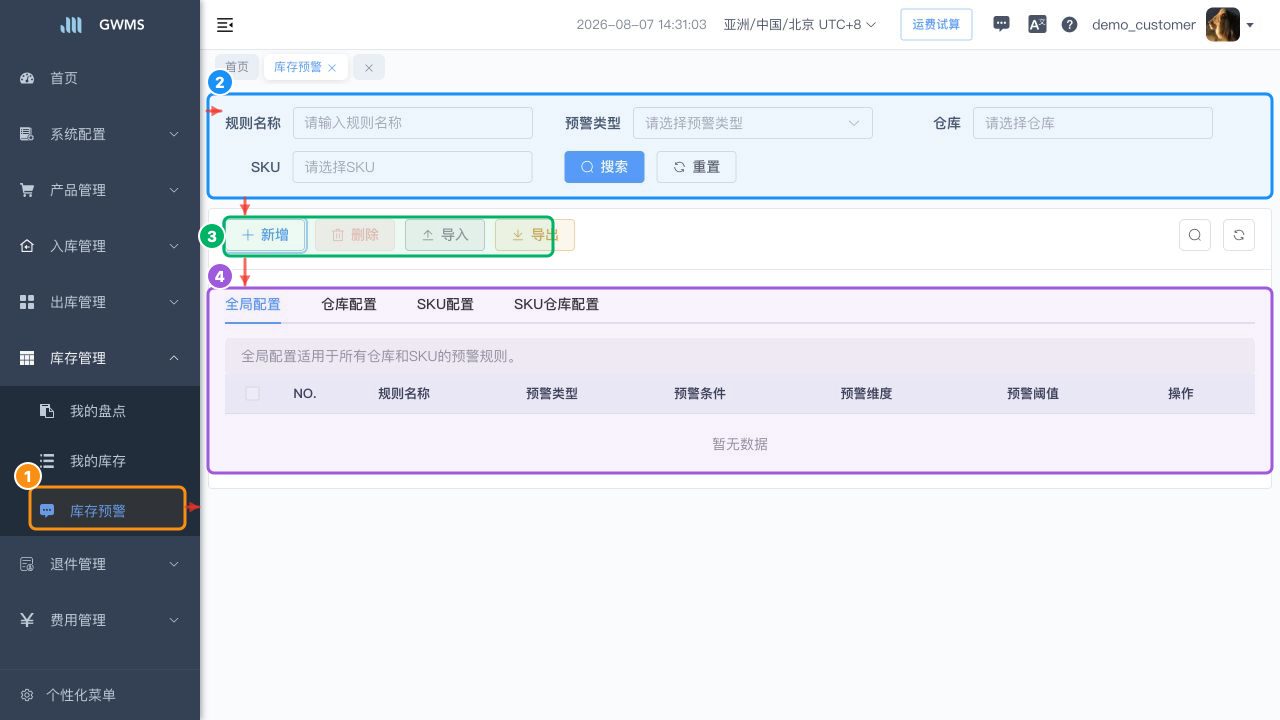Click the 预警维度 column header
The height and width of the screenshot is (720, 1280).
(866, 393)
